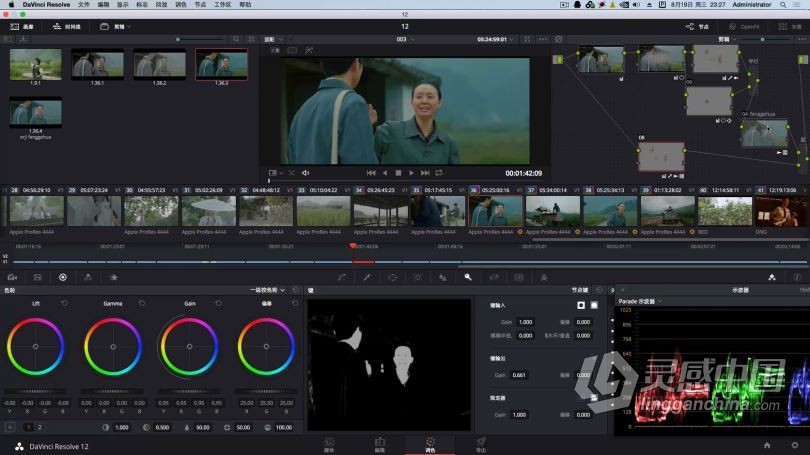Open the gallery search icon
This screenshot has height=455, width=810.
coord(236,39)
